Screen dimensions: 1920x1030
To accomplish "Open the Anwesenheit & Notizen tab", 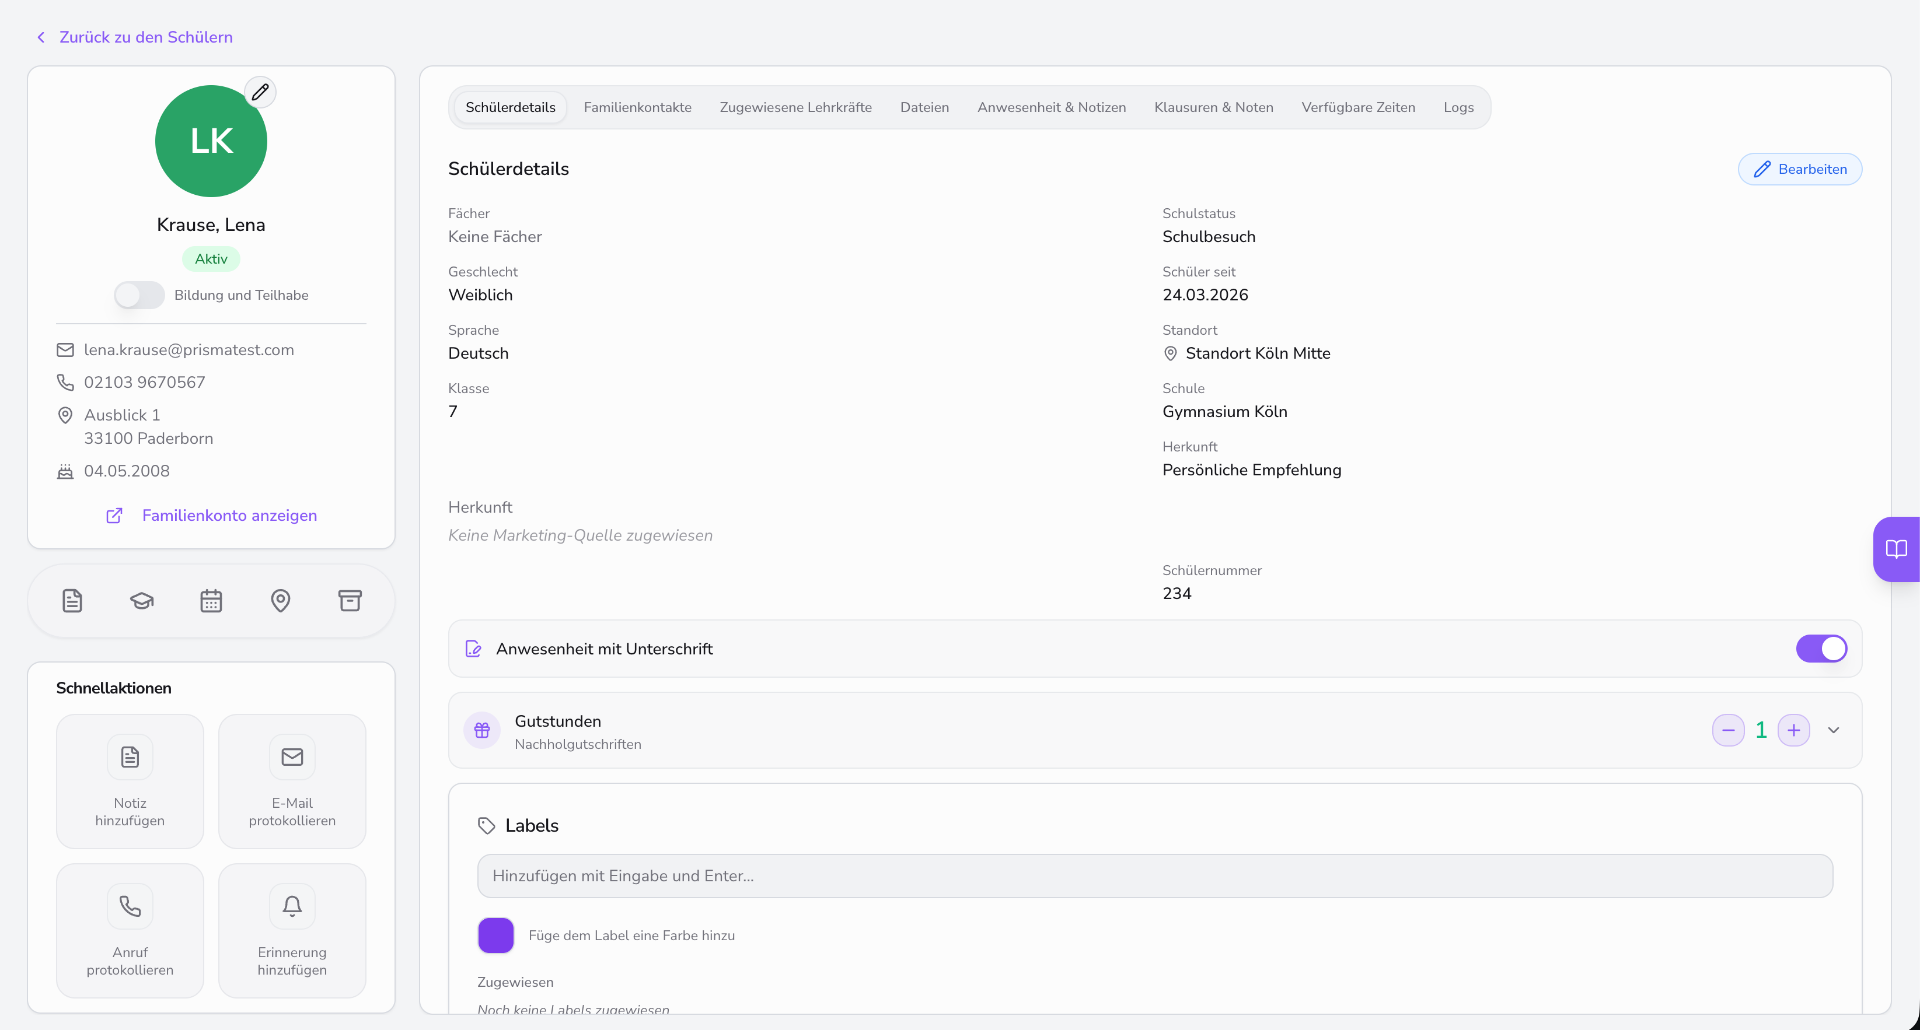I will pos(1052,107).
